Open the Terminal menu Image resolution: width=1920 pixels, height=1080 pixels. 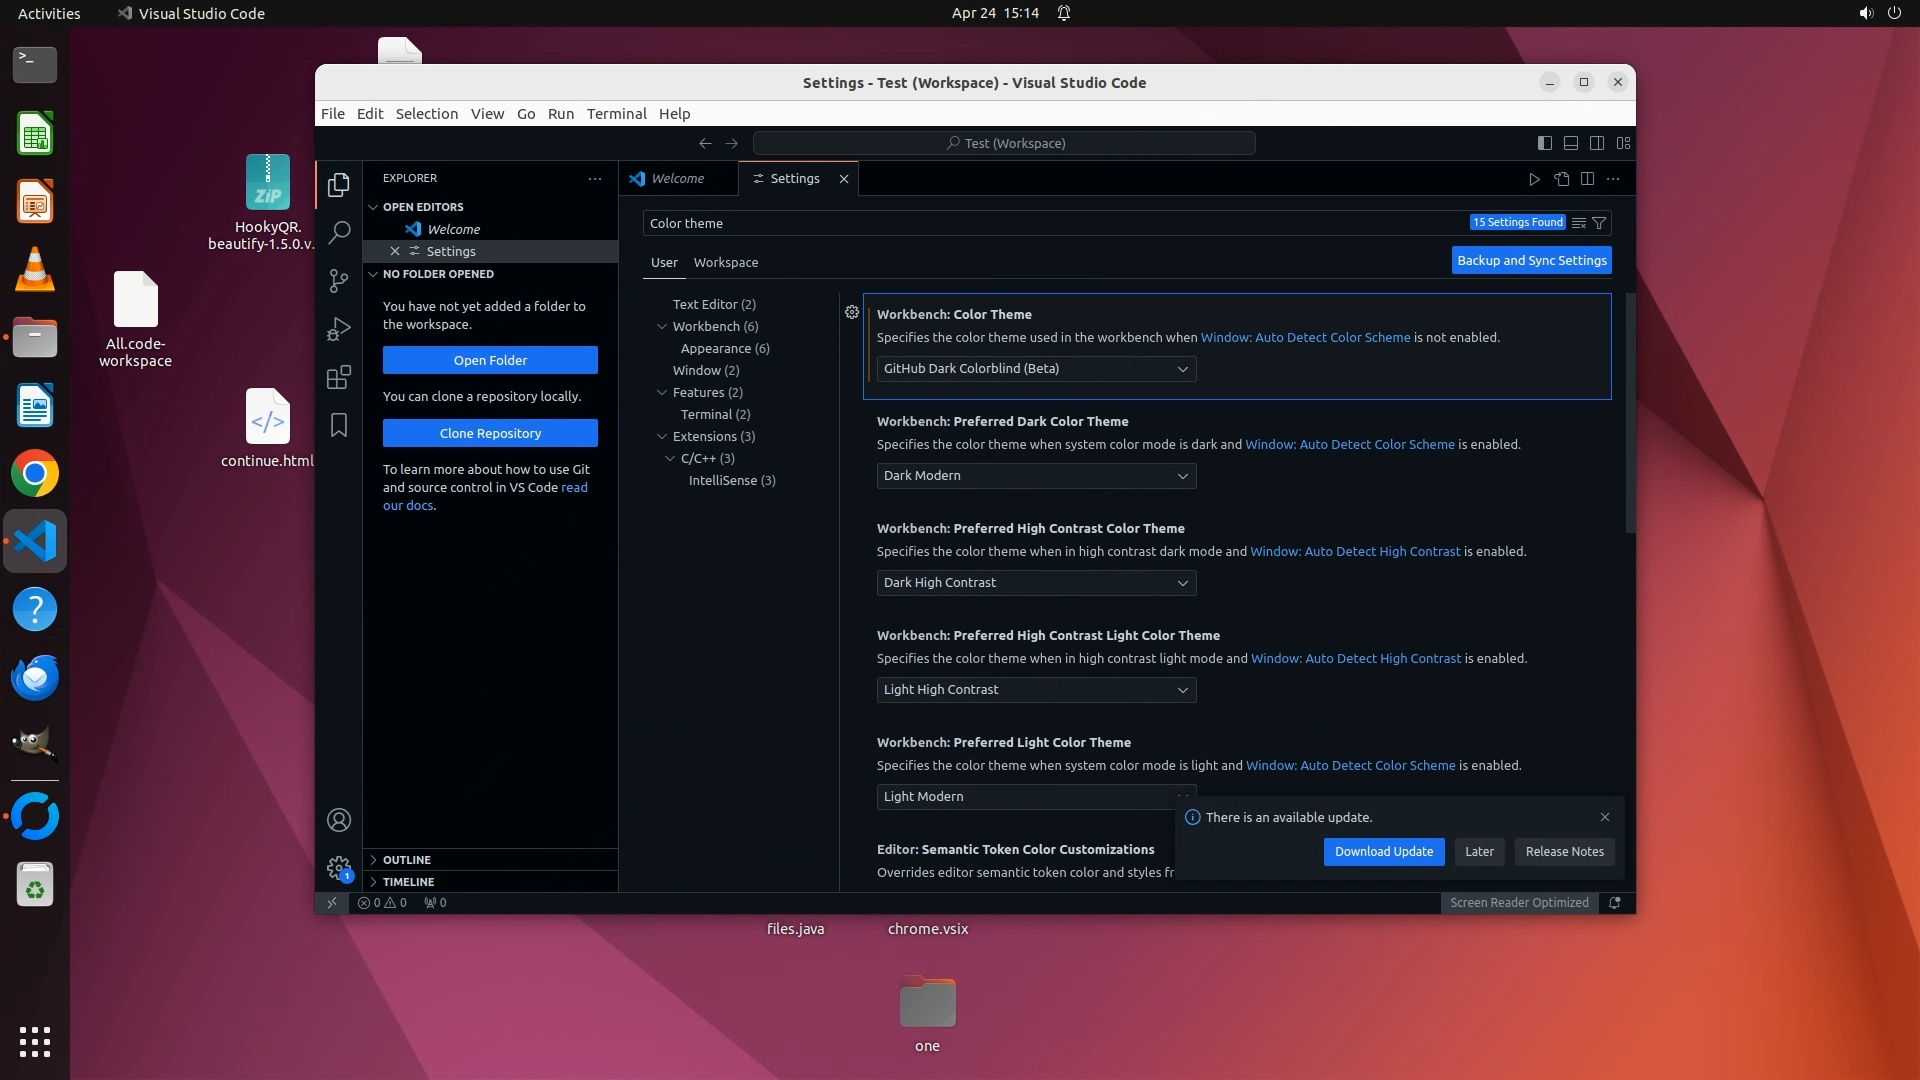point(616,114)
